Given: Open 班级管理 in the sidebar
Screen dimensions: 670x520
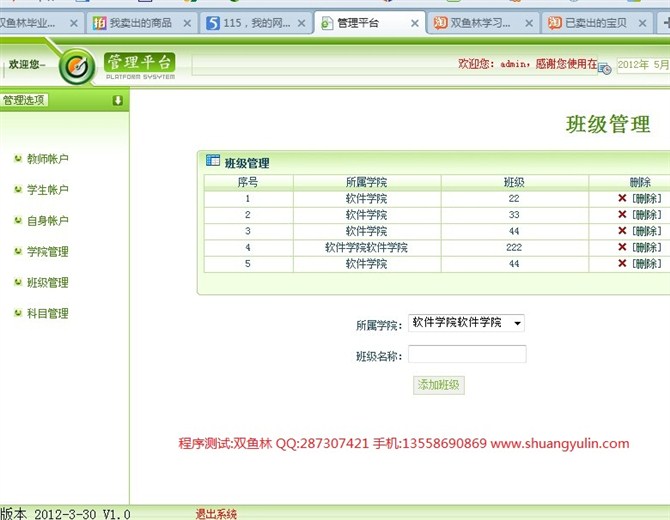Looking at the screenshot, I should (x=48, y=282).
